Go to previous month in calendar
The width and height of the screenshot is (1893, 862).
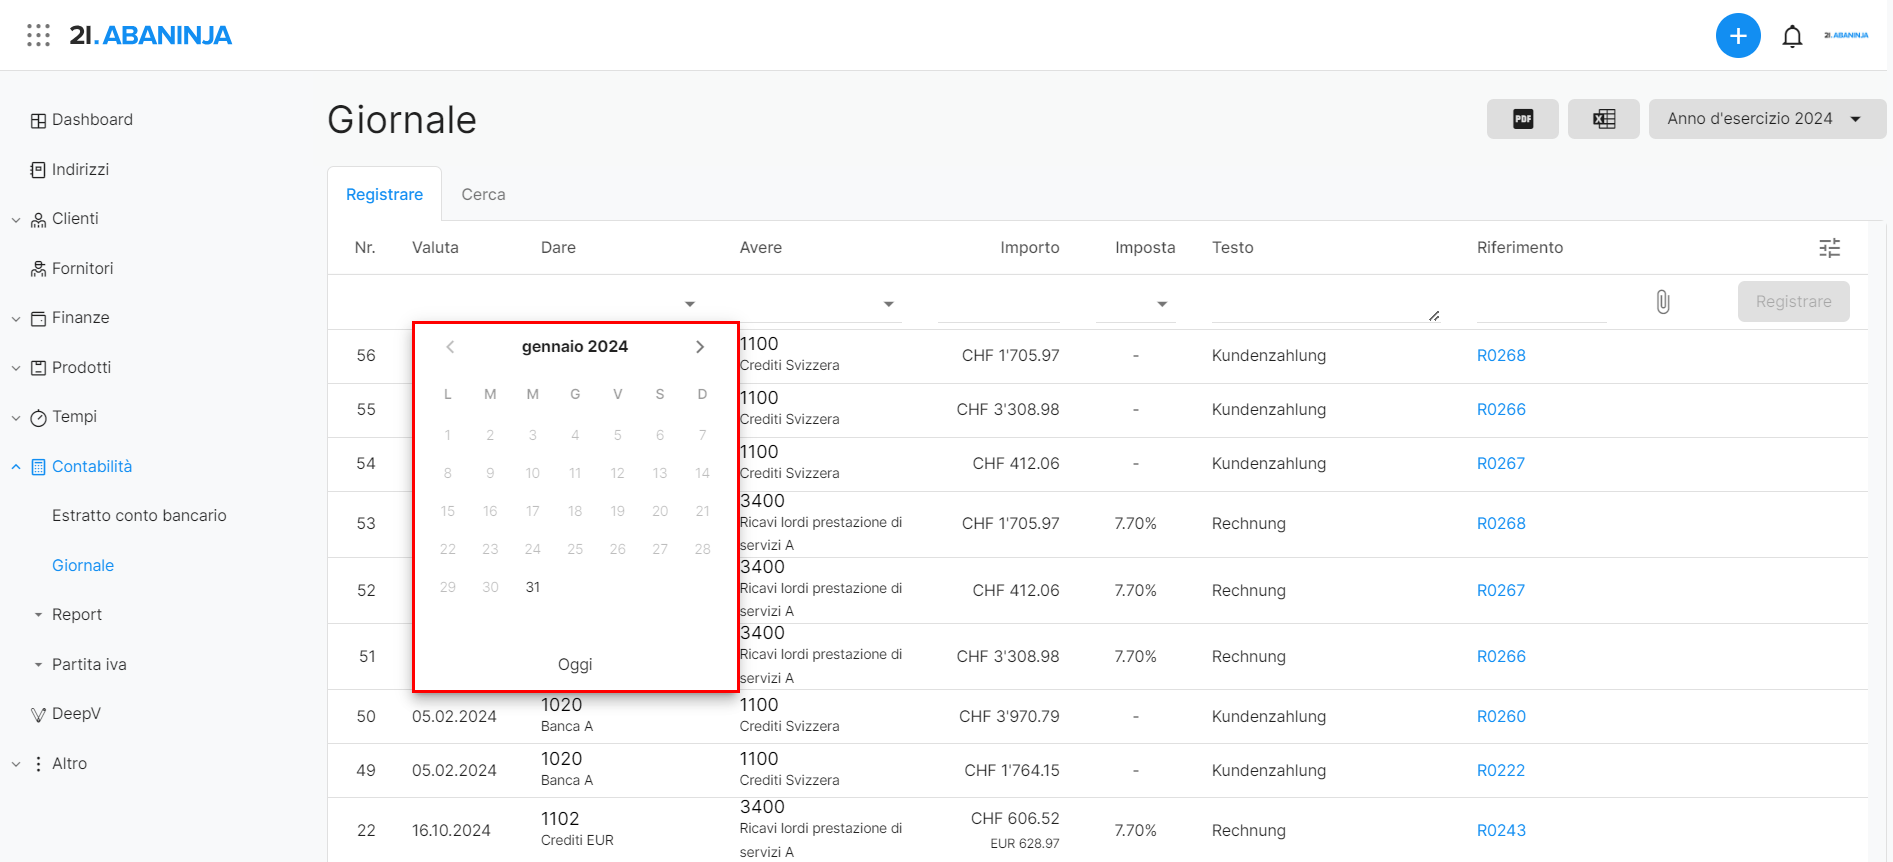pos(450,347)
